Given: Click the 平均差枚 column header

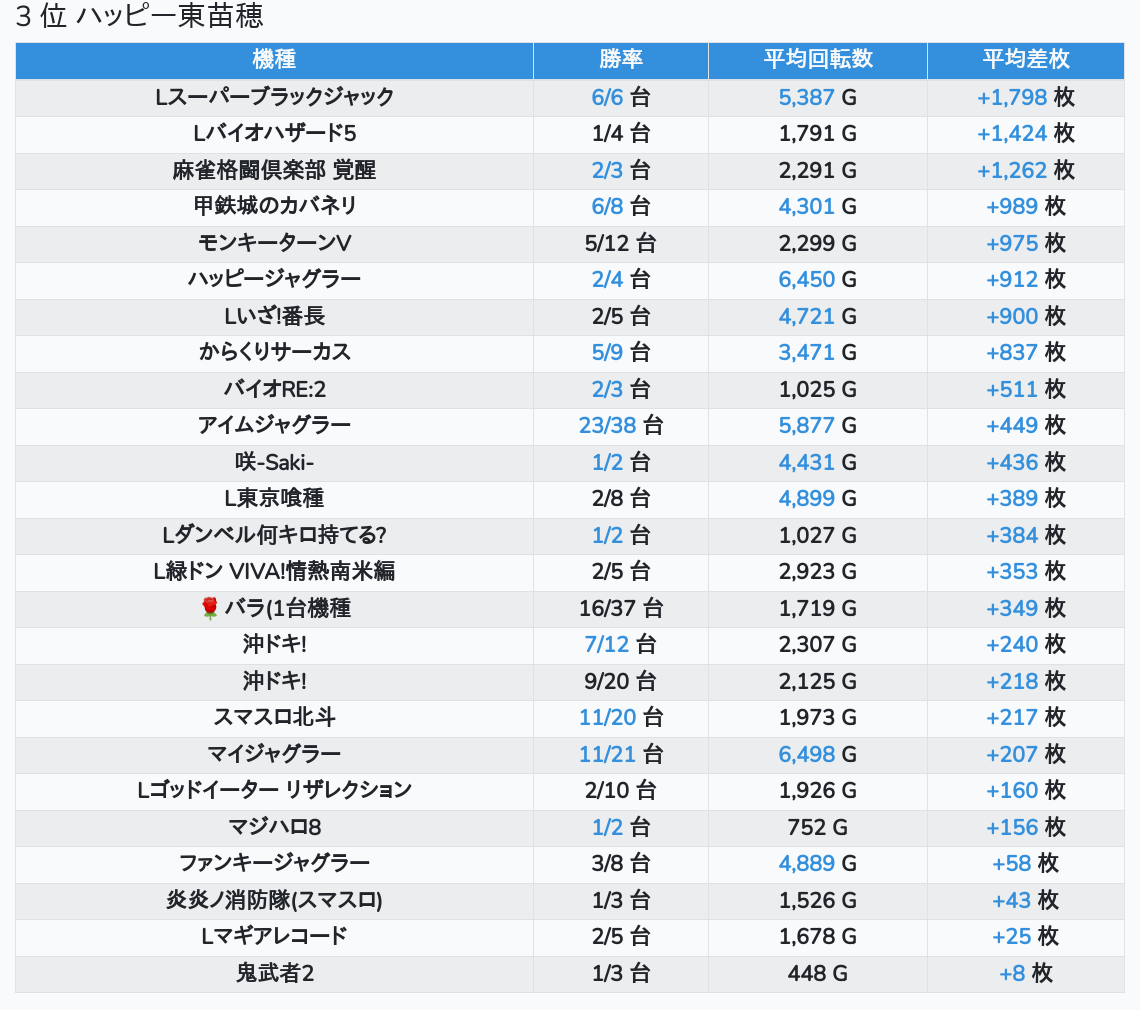Looking at the screenshot, I should coord(1026,60).
